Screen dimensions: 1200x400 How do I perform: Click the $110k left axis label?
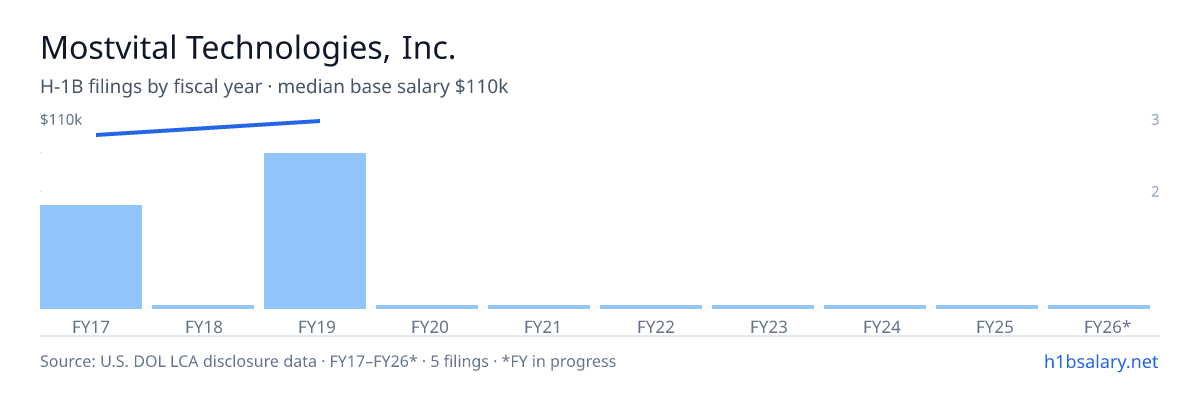[x=61, y=120]
